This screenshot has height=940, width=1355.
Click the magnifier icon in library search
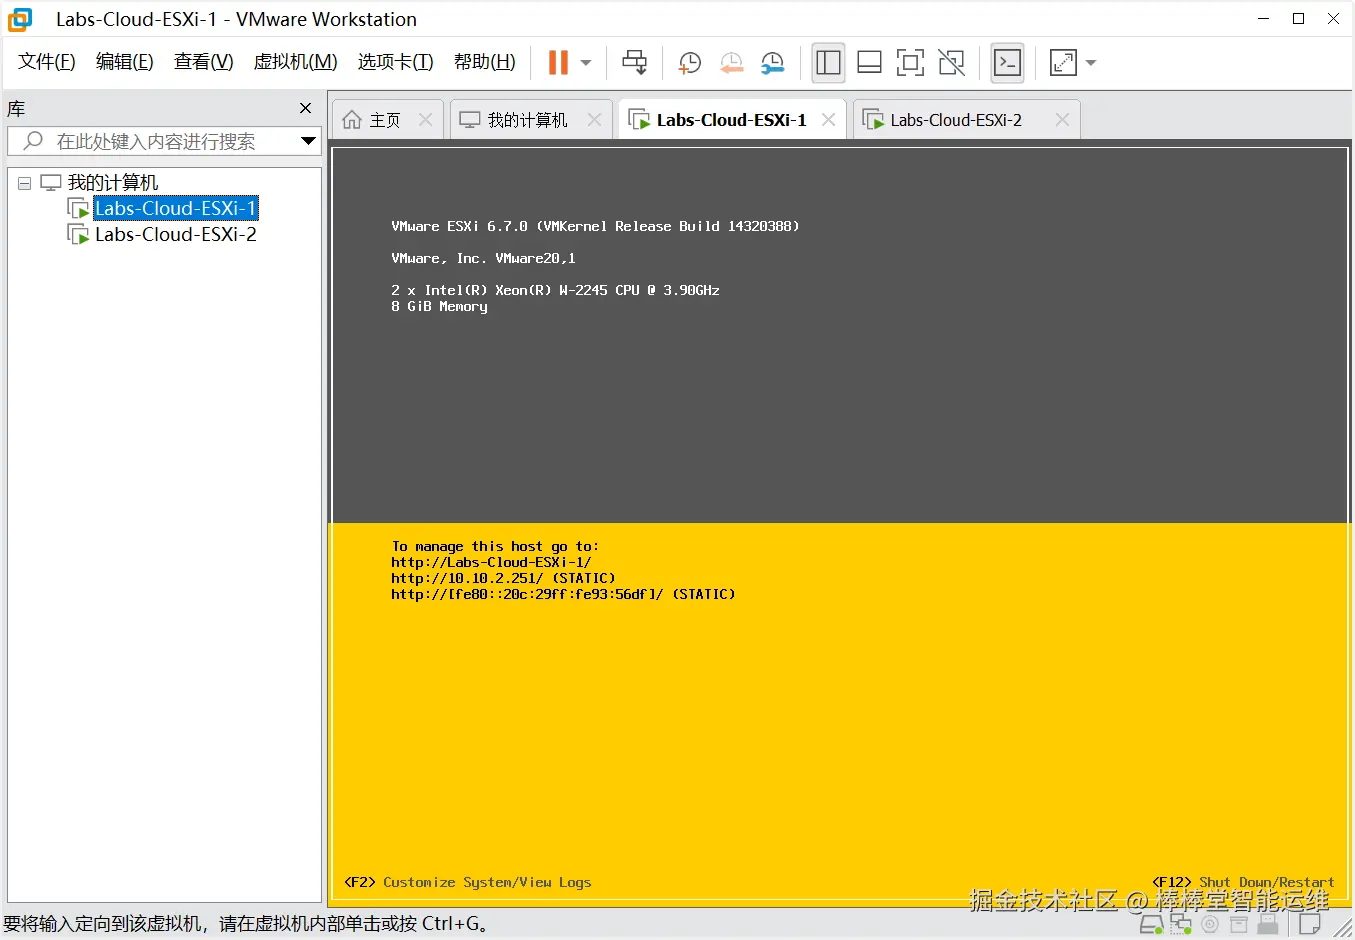(33, 141)
